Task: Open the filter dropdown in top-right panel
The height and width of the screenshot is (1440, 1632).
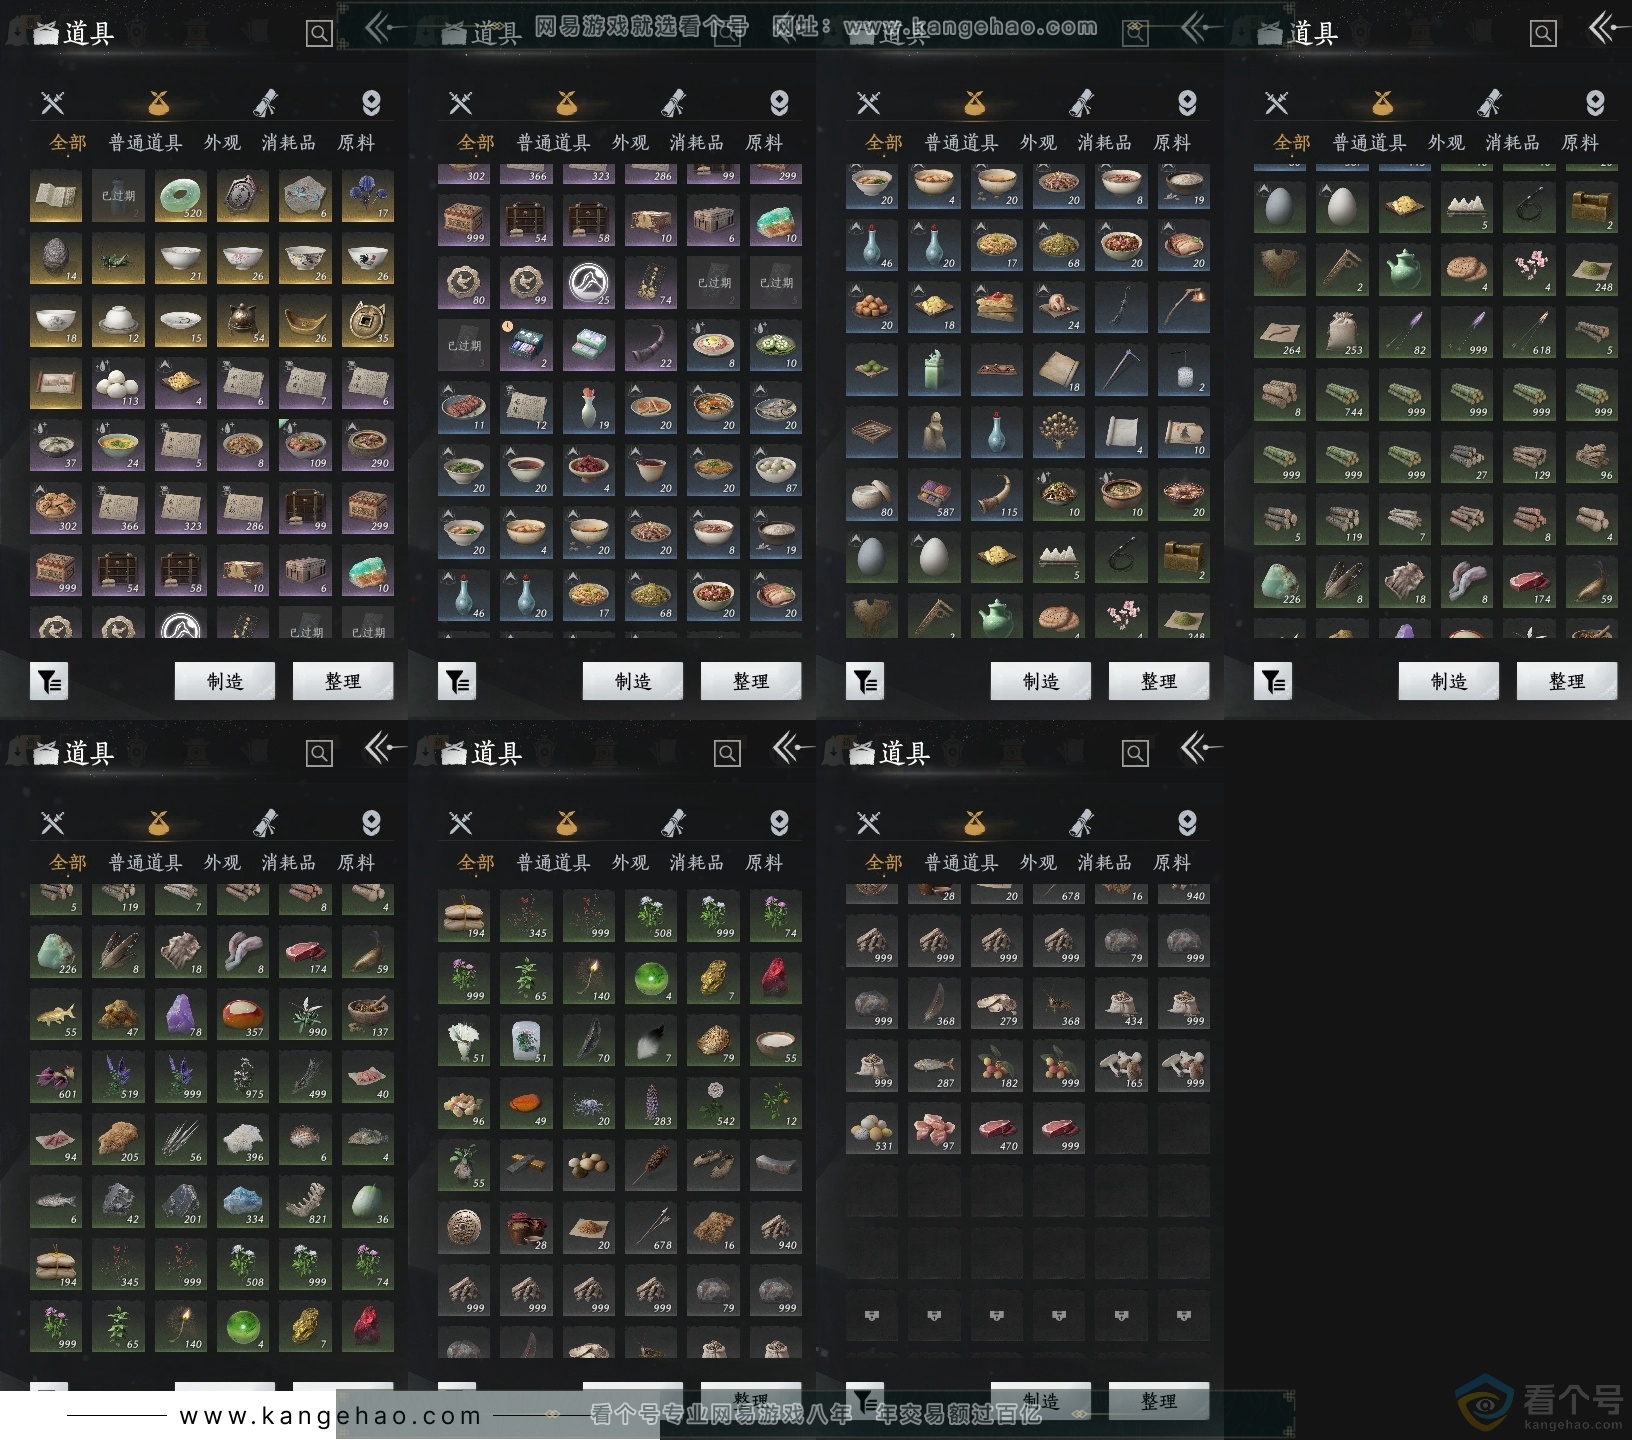Action: [1273, 682]
